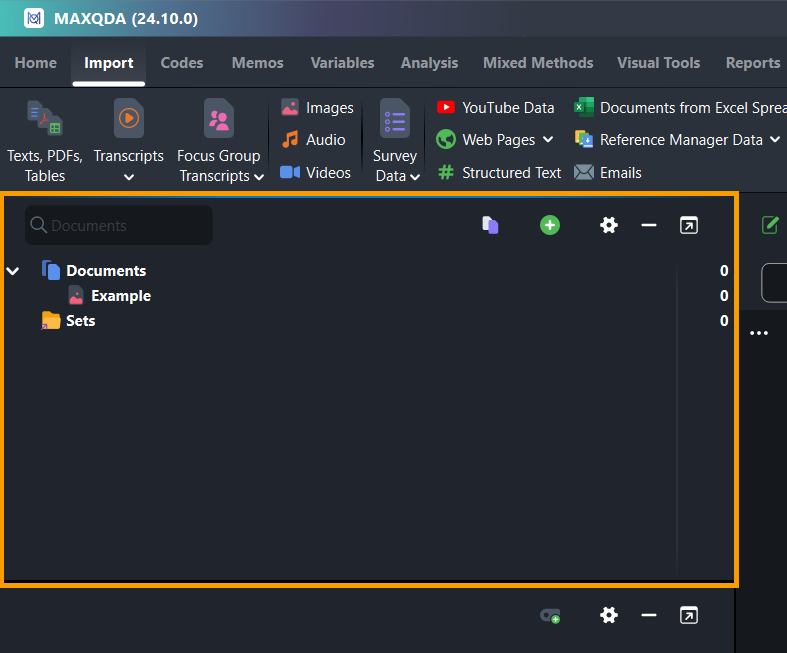Open the Transcripts dropdown arrow

pyautogui.click(x=129, y=178)
